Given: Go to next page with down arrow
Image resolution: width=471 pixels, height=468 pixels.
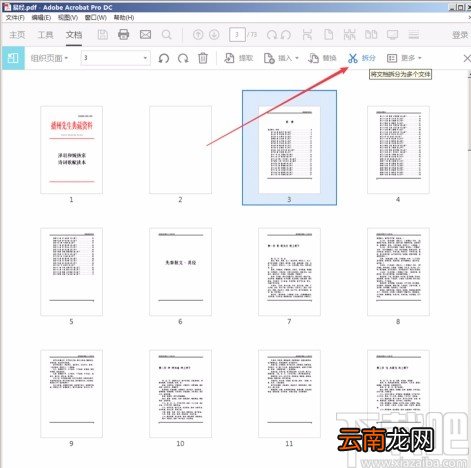Looking at the screenshot, I should tap(214, 34).
